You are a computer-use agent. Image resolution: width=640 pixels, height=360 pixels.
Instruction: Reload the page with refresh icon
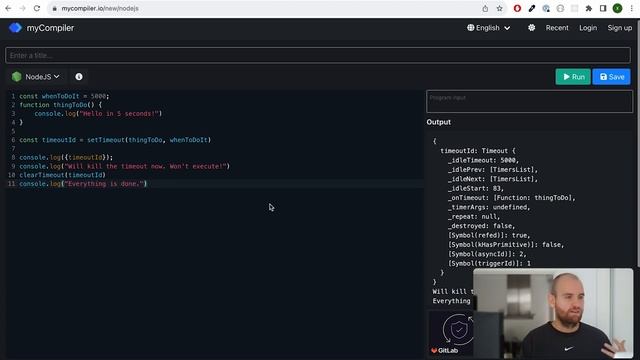(x=37, y=8)
